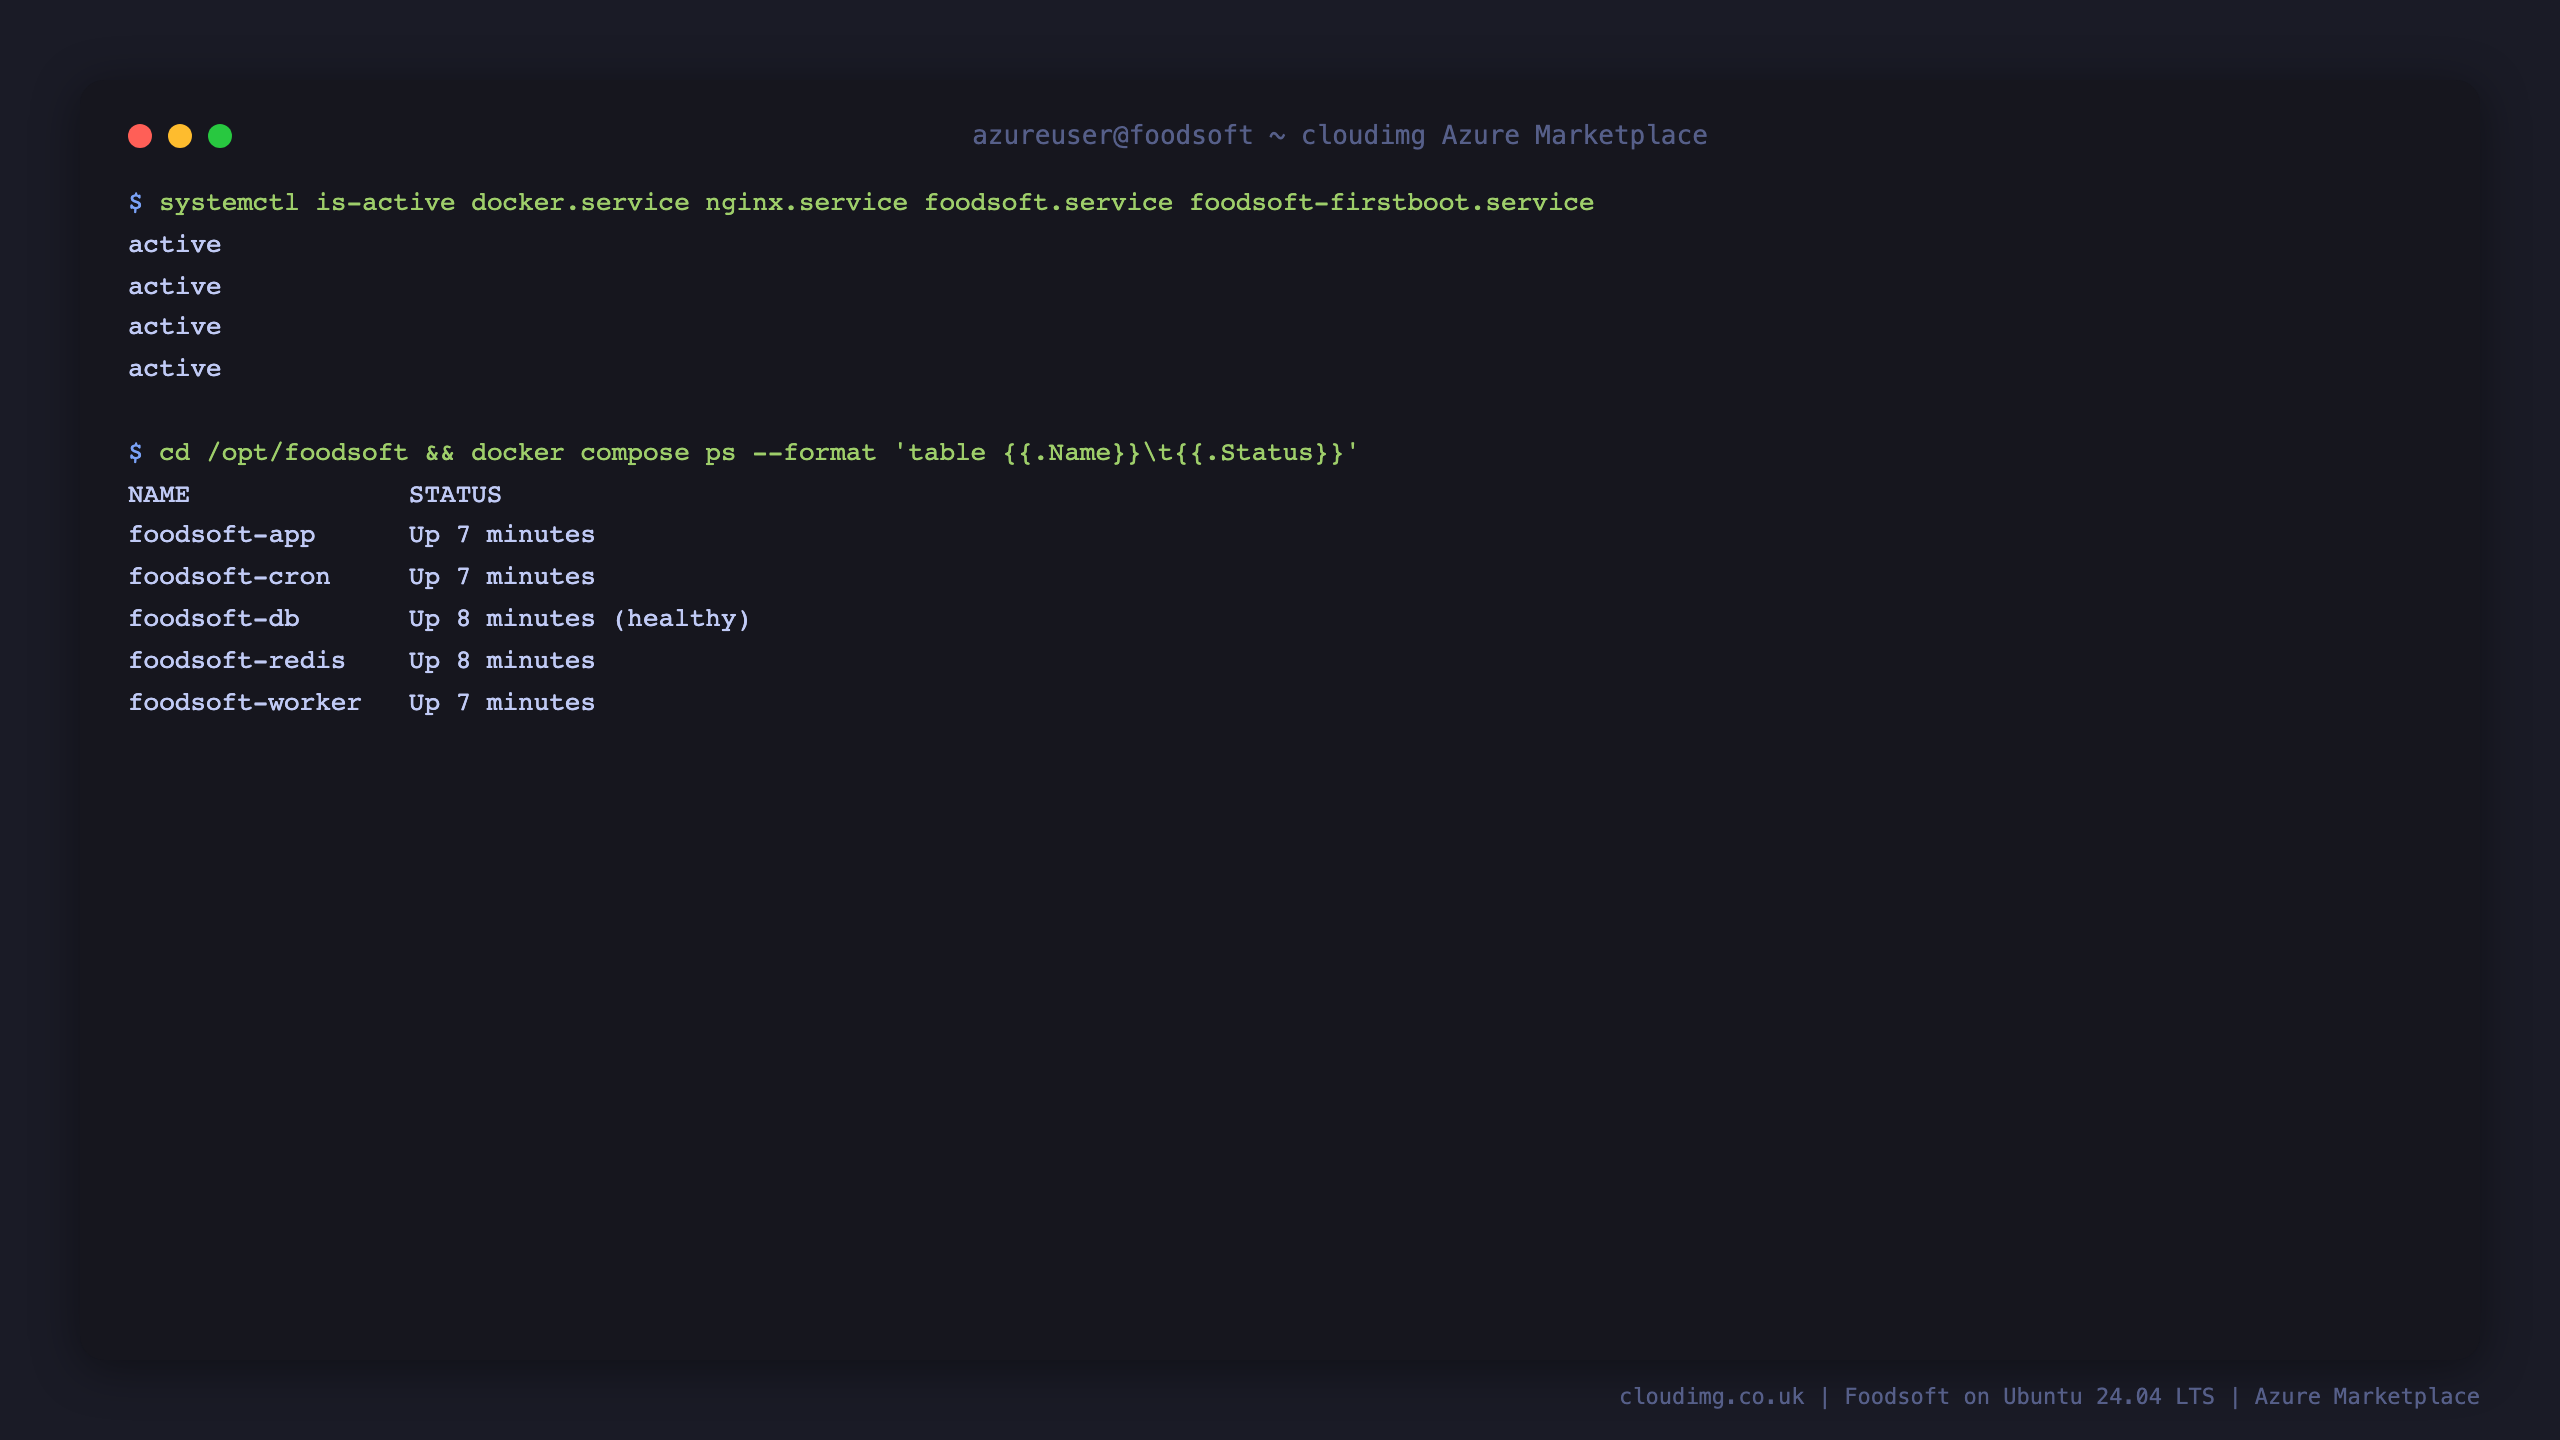Image resolution: width=2560 pixels, height=1440 pixels.
Task: Select the foodsoft-app container name
Action: (222, 535)
